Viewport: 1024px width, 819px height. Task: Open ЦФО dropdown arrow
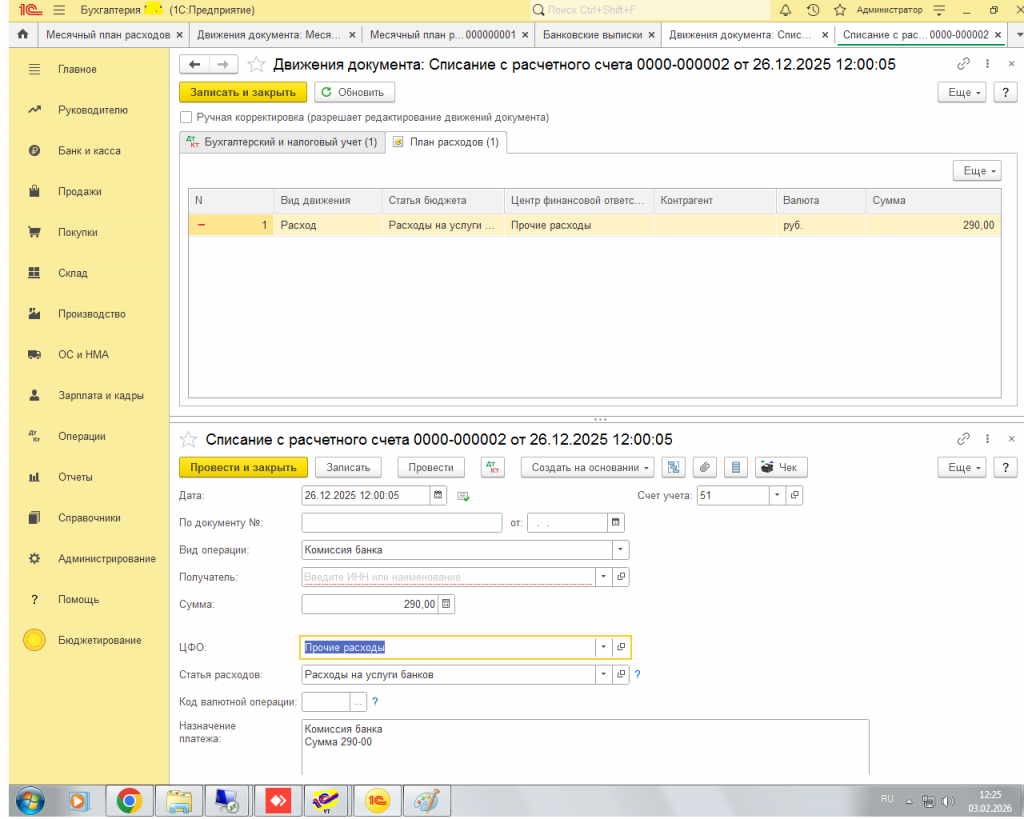coord(603,647)
